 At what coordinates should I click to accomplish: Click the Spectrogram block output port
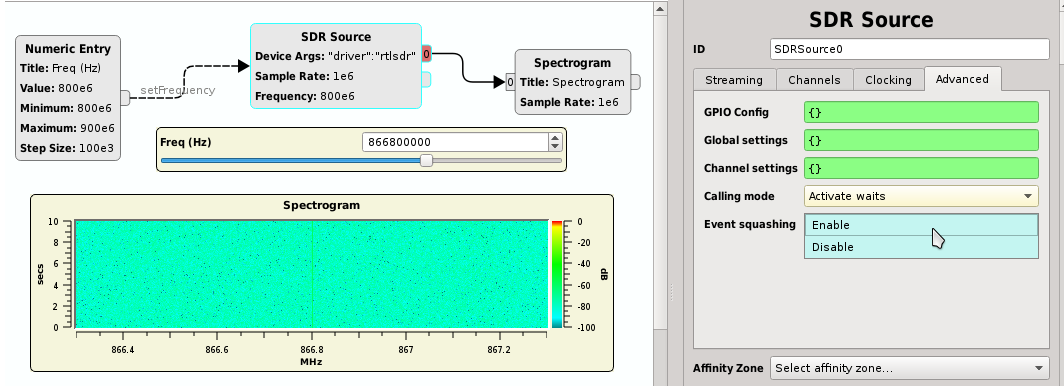pyautogui.click(x=635, y=82)
